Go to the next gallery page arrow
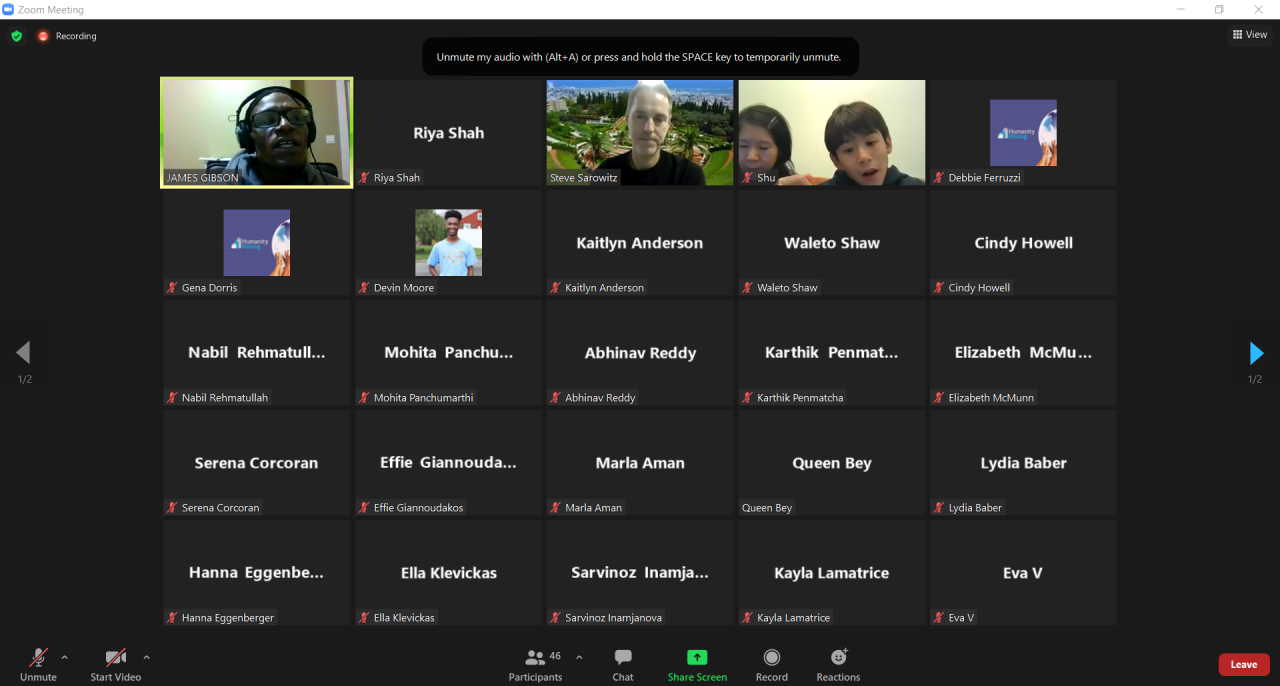Viewport: 1280px width, 686px height. click(1256, 353)
